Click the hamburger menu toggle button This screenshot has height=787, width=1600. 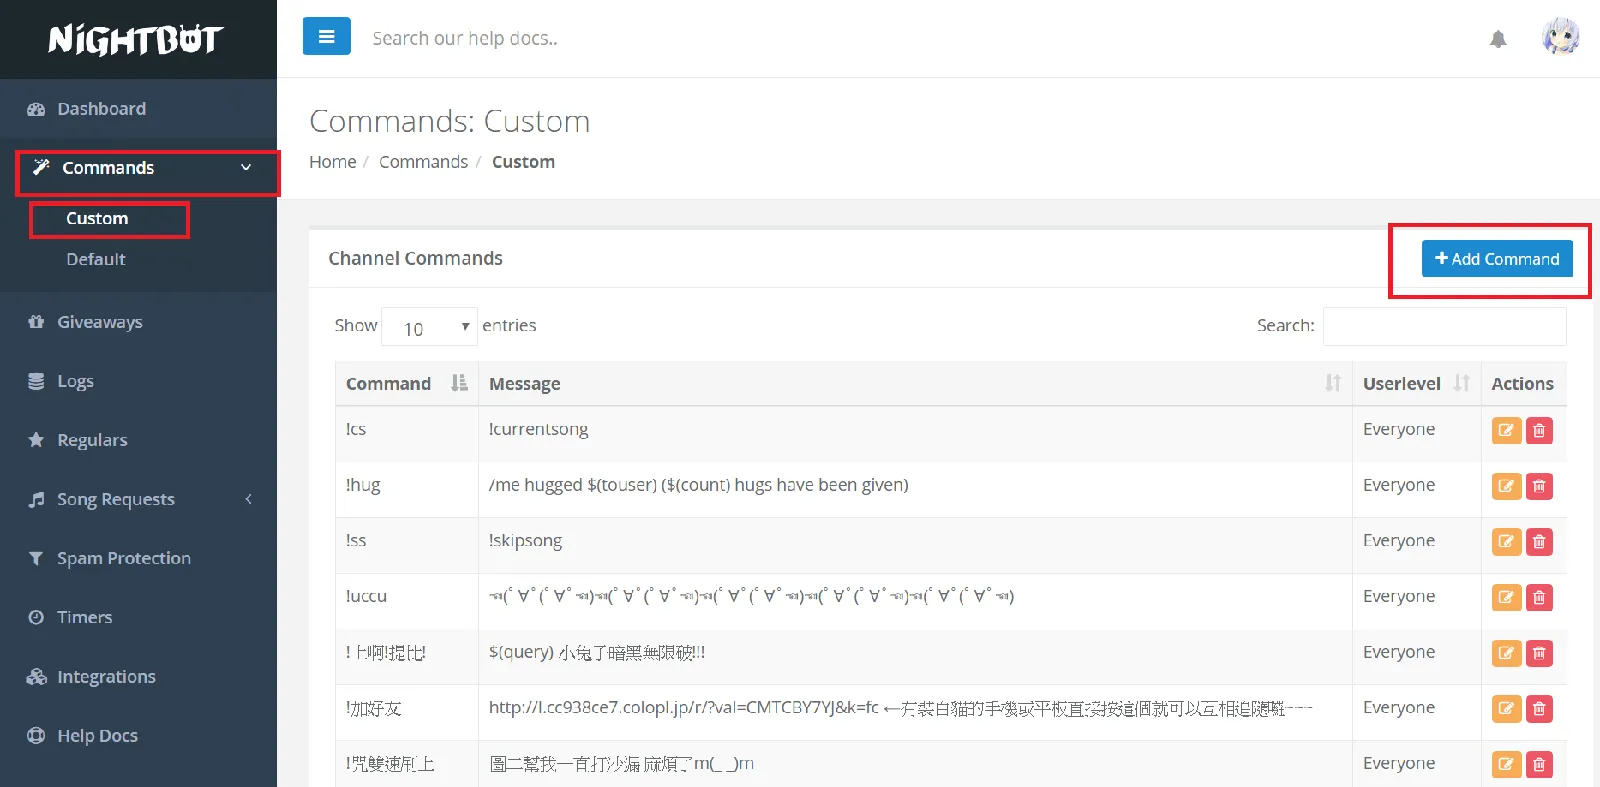coord(326,37)
